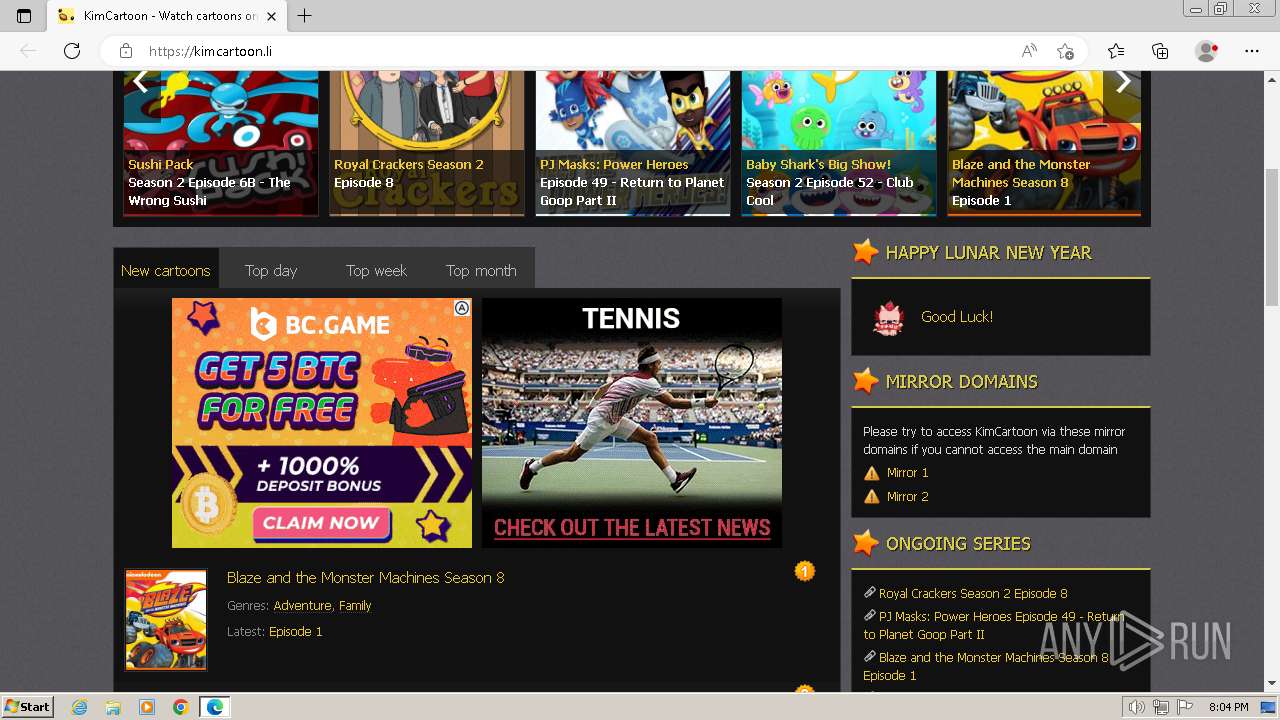Viewport: 1280px width, 720px height.
Task: Click the browser back arrow
Action: tap(28, 51)
